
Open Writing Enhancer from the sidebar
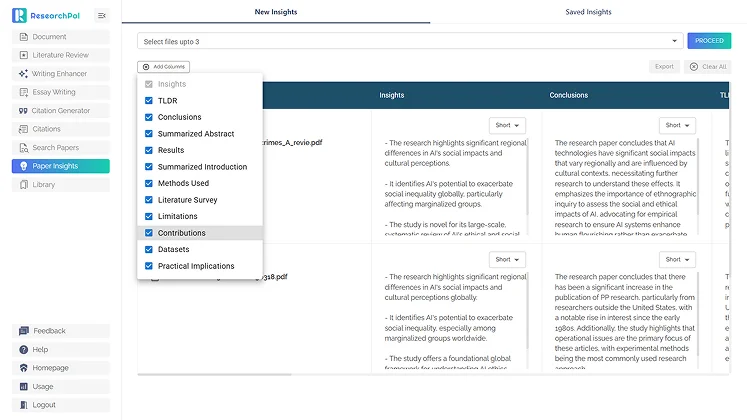click(61, 74)
